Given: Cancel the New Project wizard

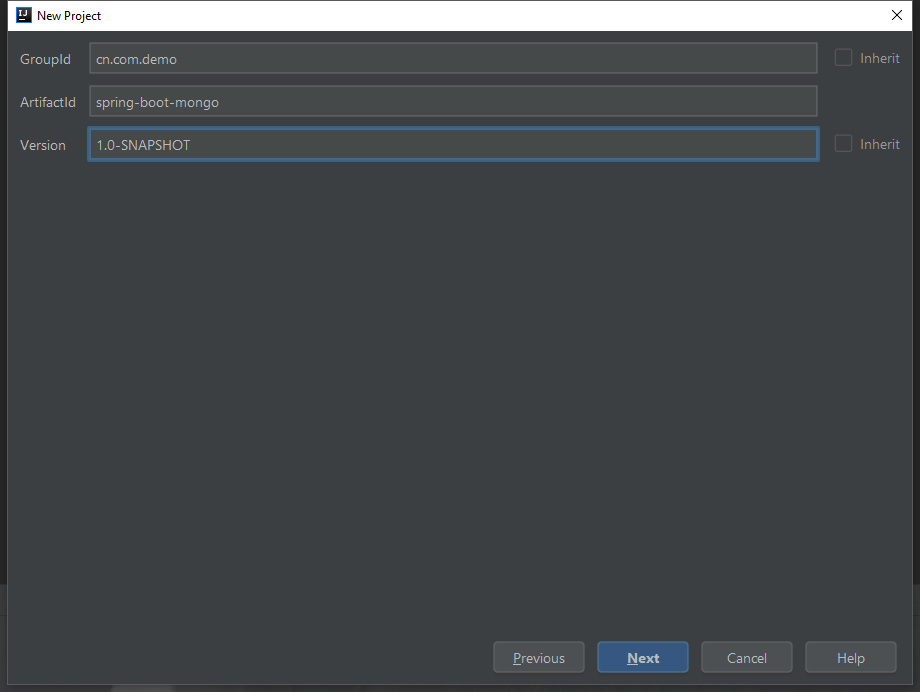Looking at the screenshot, I should [746, 657].
